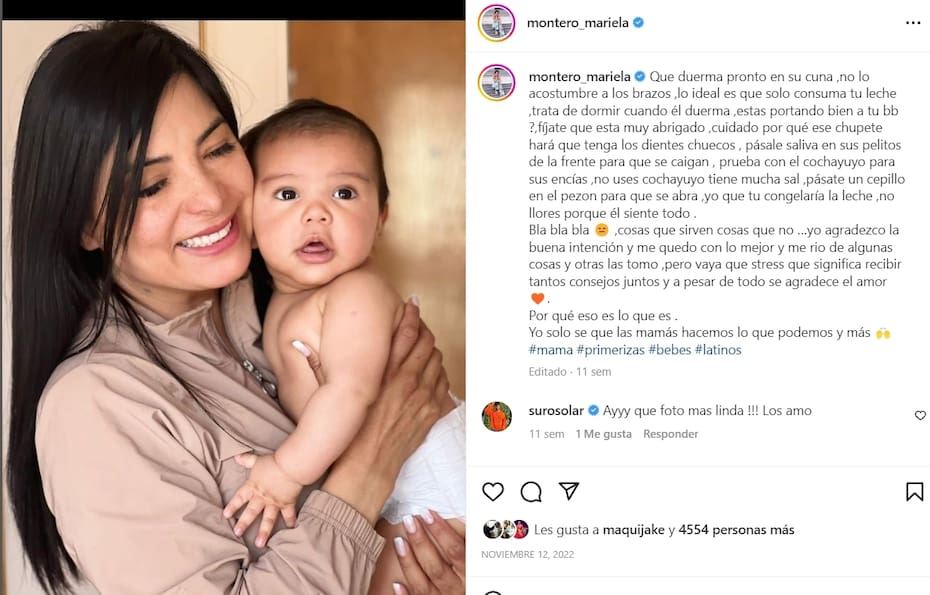Like the surosolar comment heart

[920, 415]
